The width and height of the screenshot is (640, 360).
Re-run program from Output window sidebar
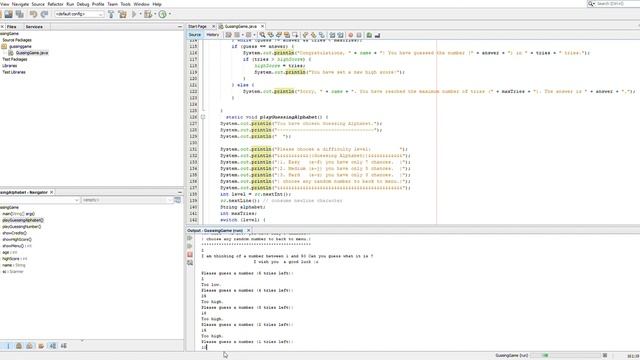(x=190, y=238)
